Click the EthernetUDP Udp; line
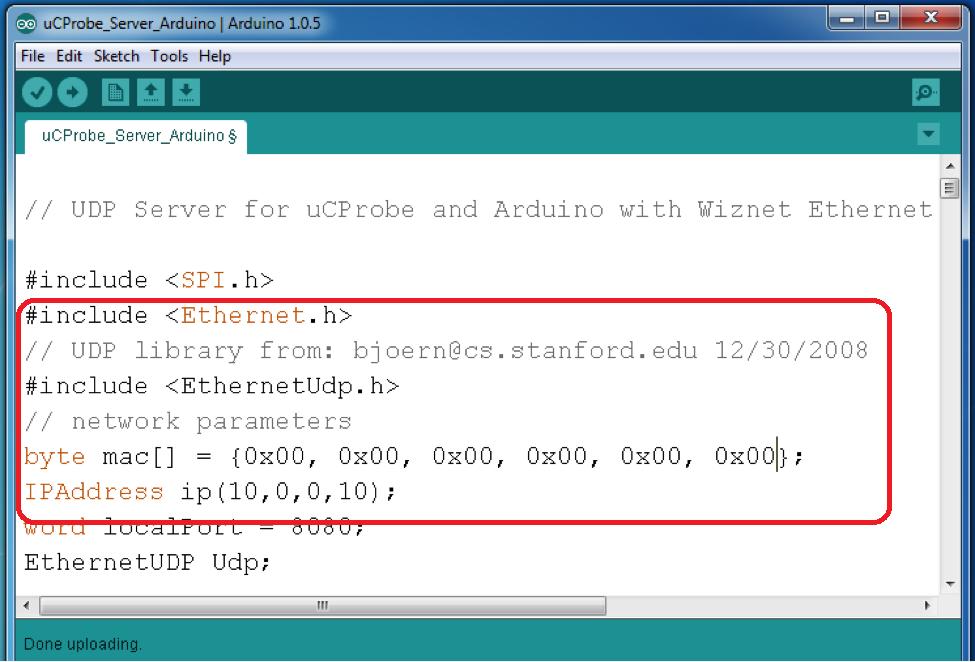 coord(147,563)
